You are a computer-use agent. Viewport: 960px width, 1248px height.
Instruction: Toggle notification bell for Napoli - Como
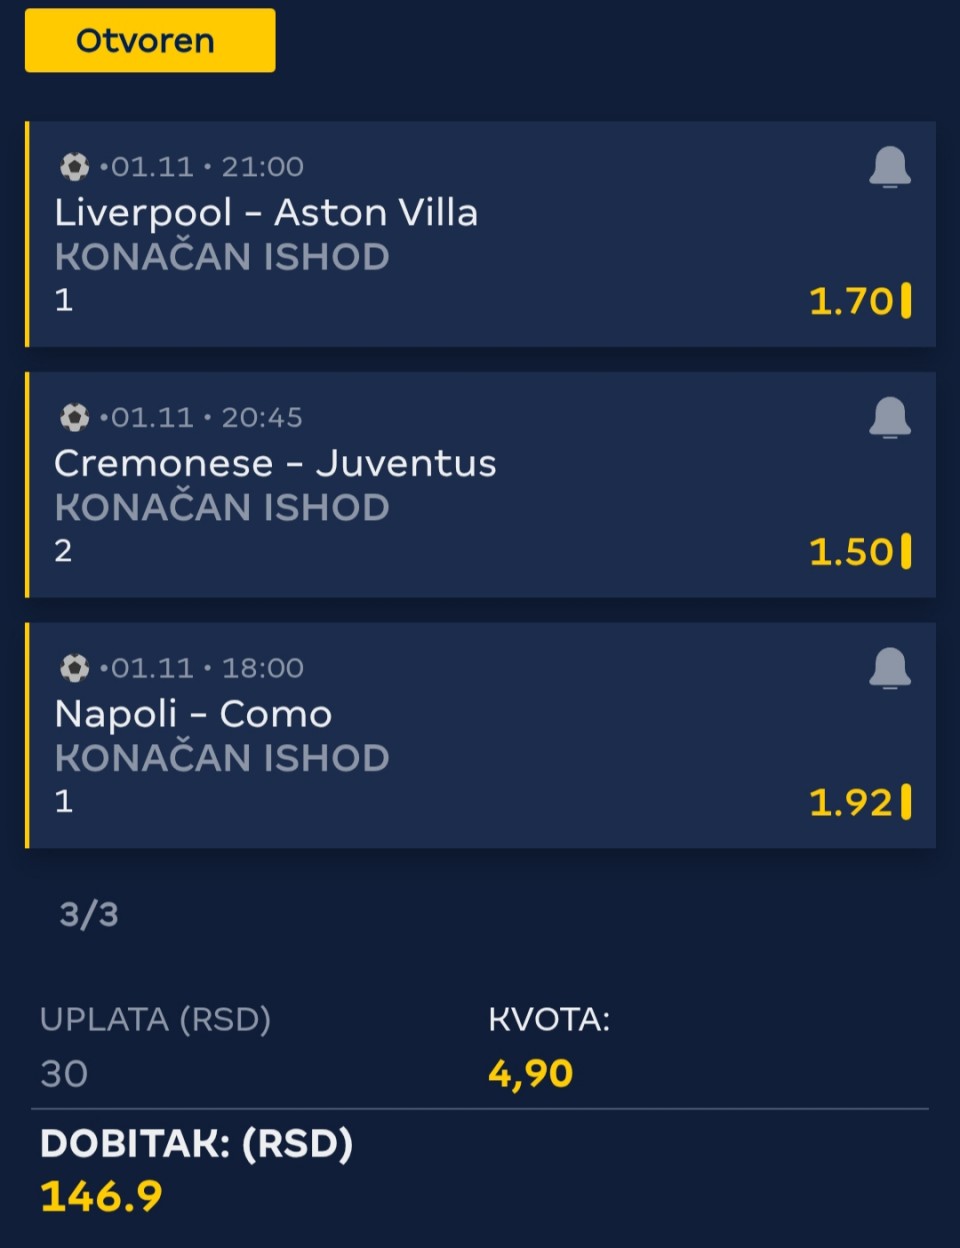pyautogui.click(x=889, y=668)
